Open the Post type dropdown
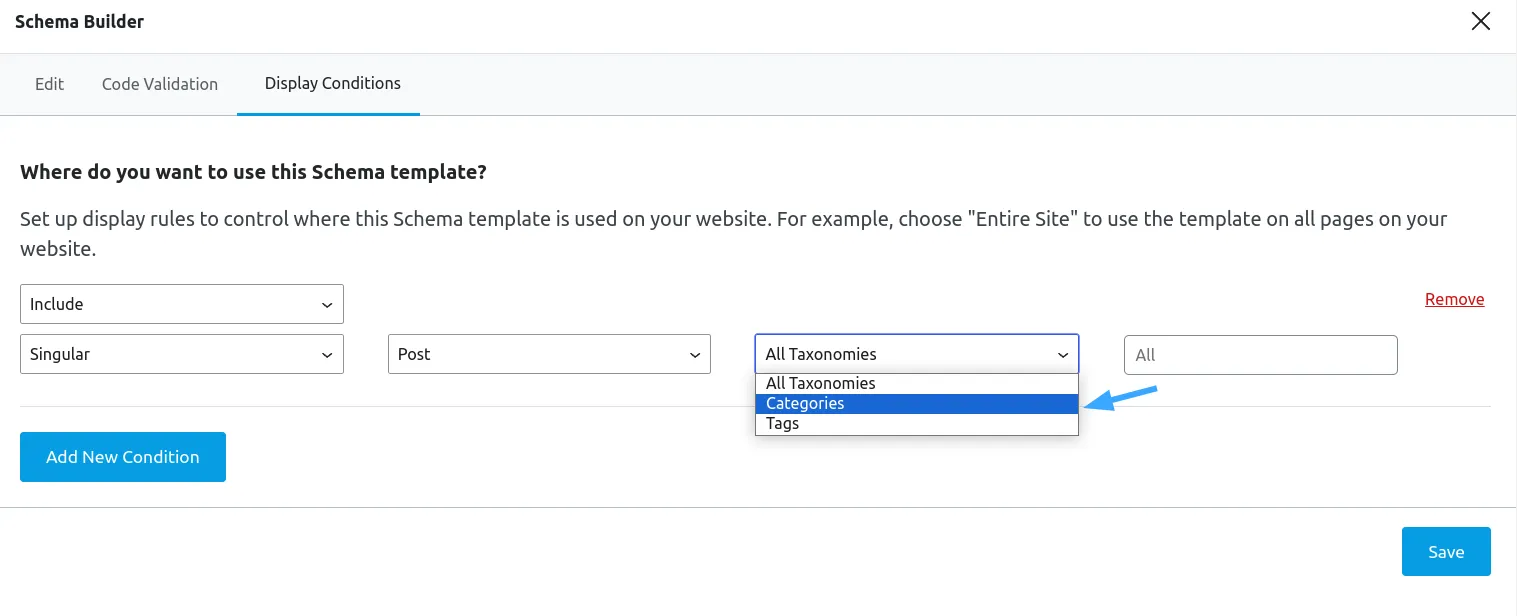The height and width of the screenshot is (616, 1517). pos(549,354)
